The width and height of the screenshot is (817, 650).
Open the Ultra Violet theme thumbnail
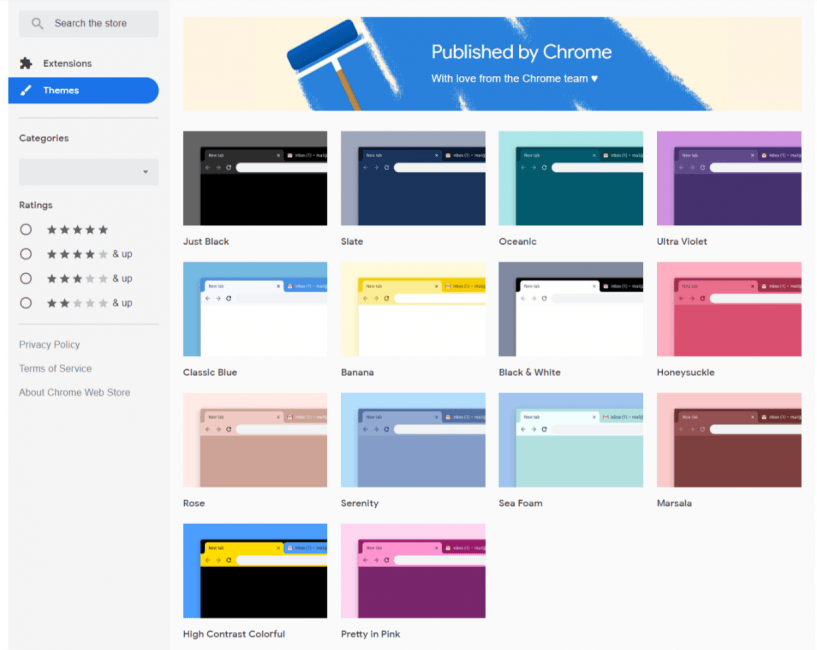729,178
